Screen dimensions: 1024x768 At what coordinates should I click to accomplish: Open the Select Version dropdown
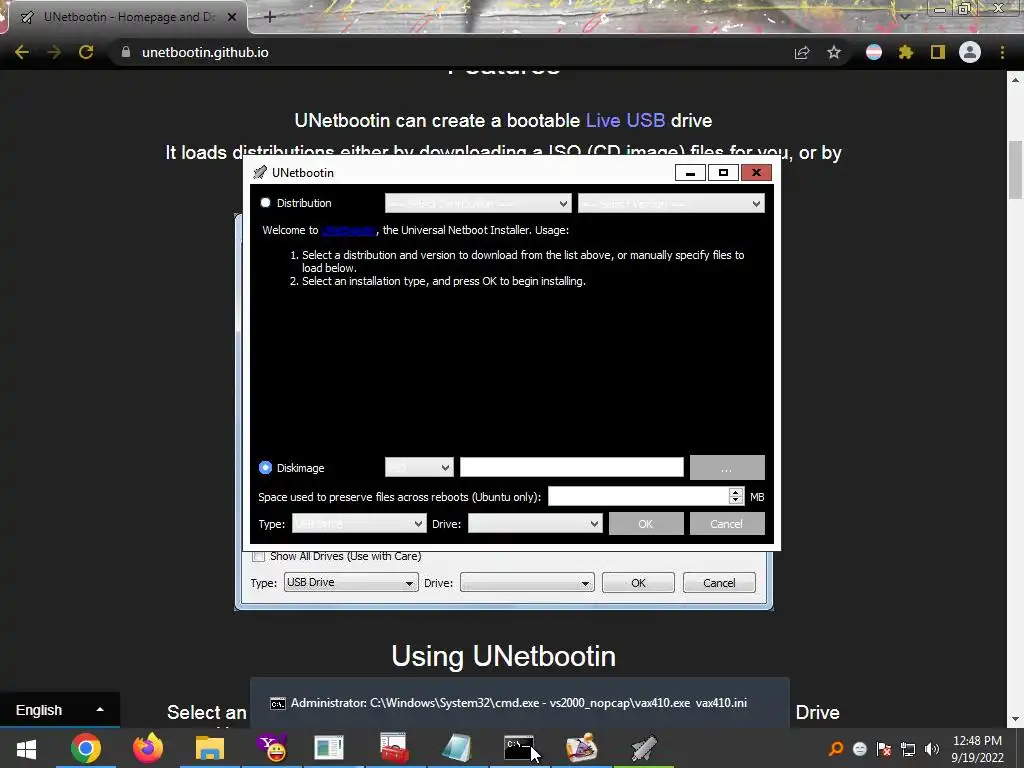pos(671,204)
